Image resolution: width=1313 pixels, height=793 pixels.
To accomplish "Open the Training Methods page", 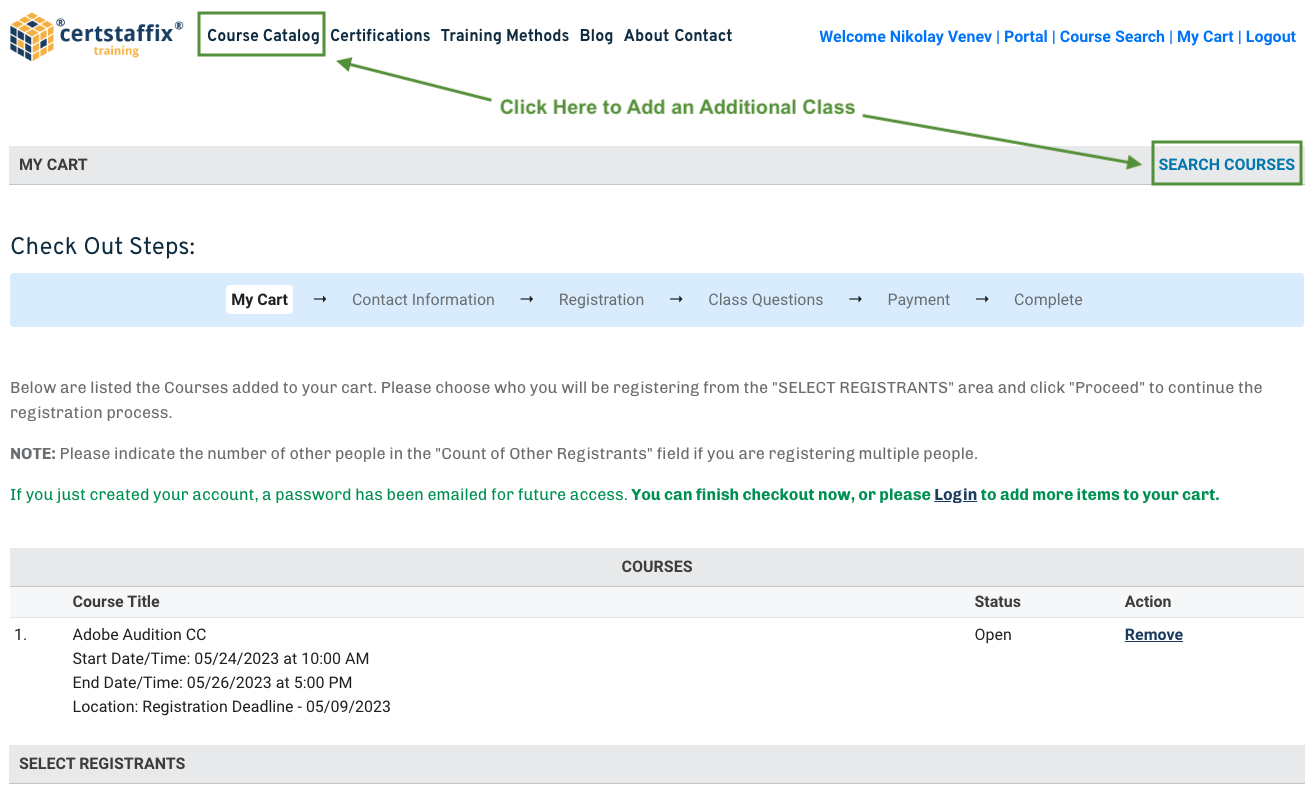I will [504, 36].
